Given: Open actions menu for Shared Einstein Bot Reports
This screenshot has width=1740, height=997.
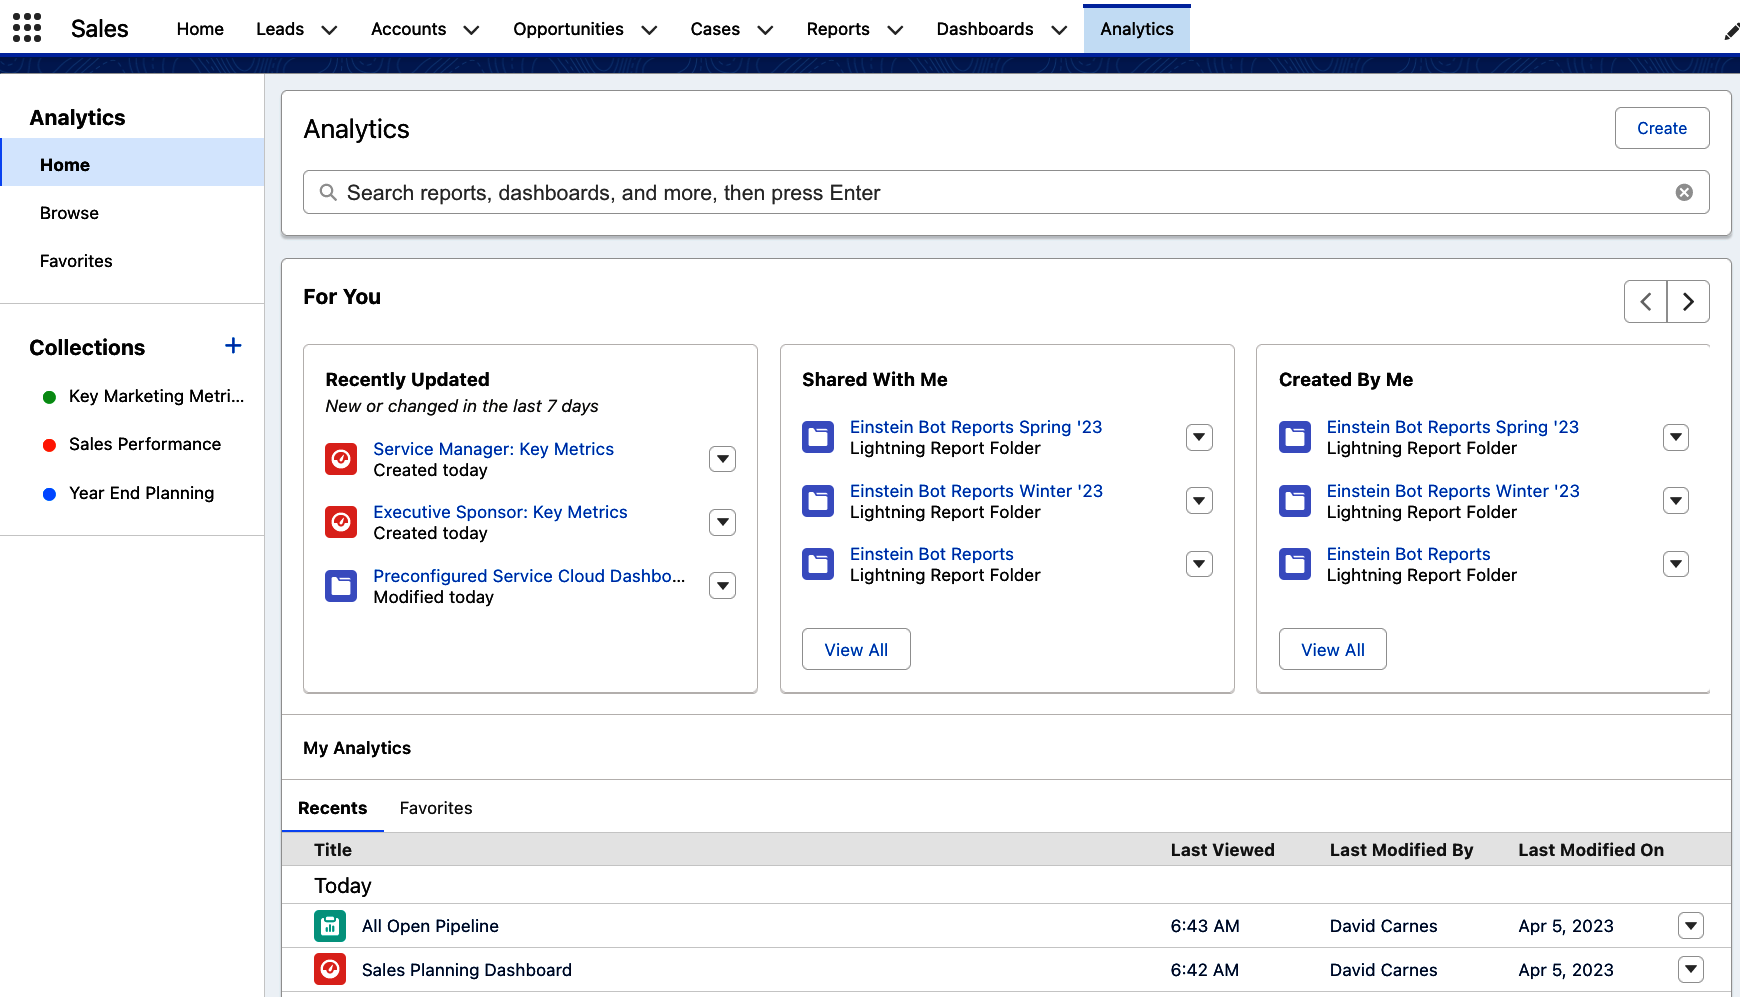Looking at the screenshot, I should pos(1199,564).
